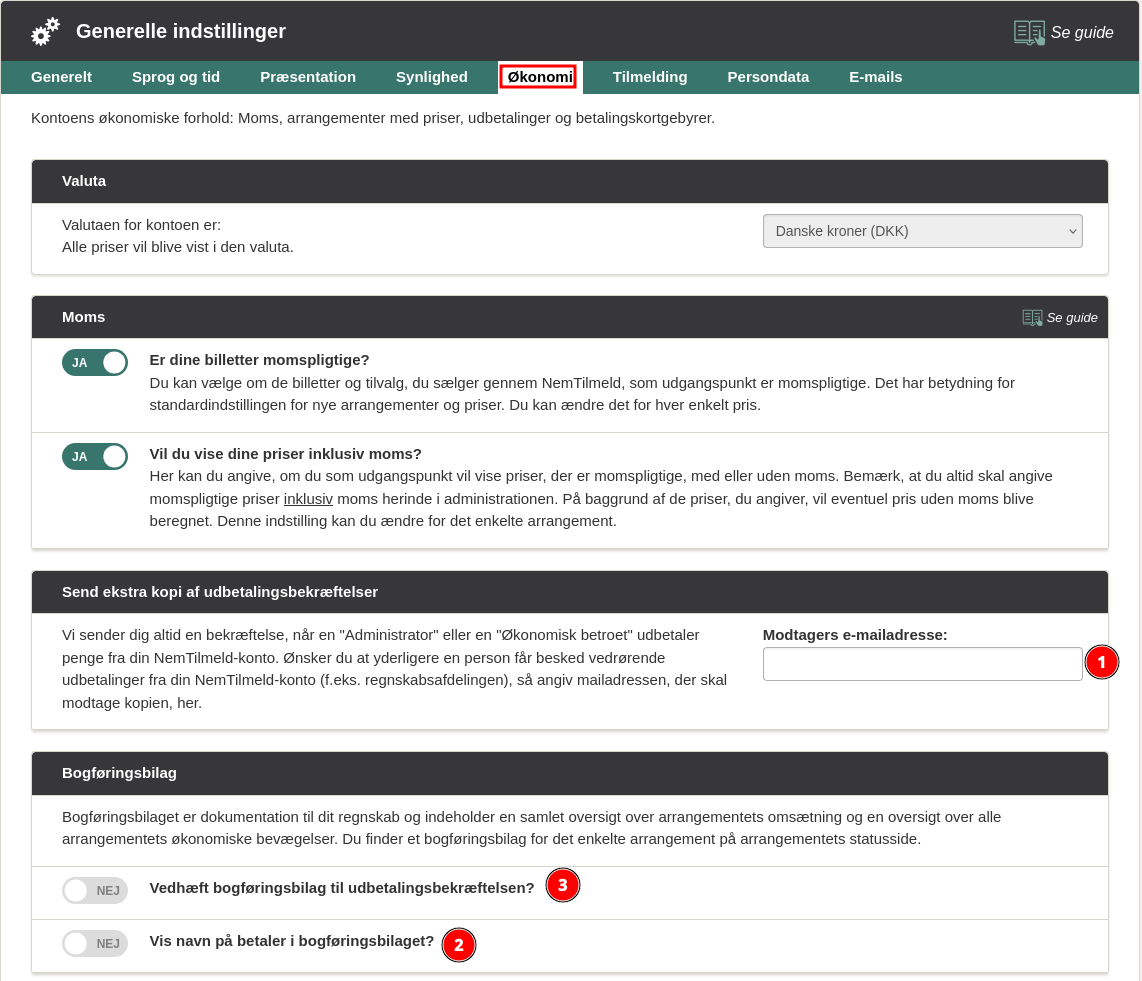Image resolution: width=1142 pixels, height=981 pixels.
Task: Disable 'Vil du vise dine priser inklusiv moms?'
Action: (95, 456)
